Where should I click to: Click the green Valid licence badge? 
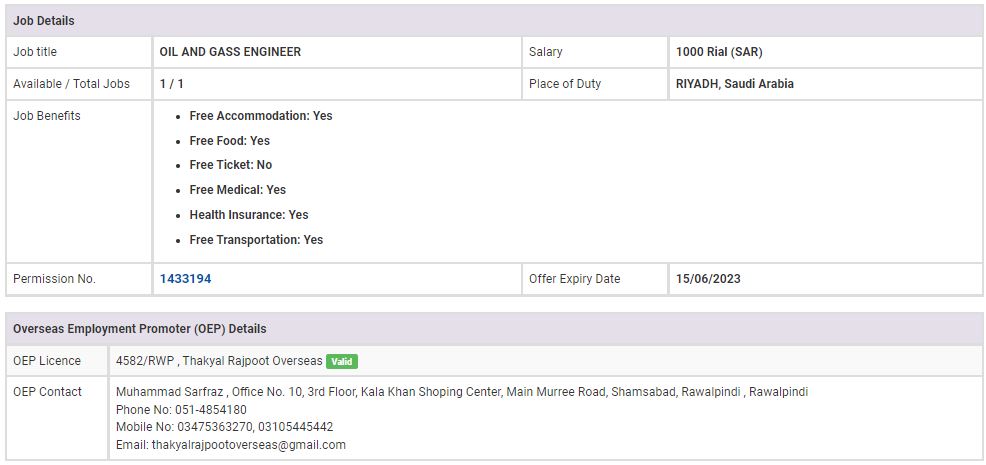(342, 361)
